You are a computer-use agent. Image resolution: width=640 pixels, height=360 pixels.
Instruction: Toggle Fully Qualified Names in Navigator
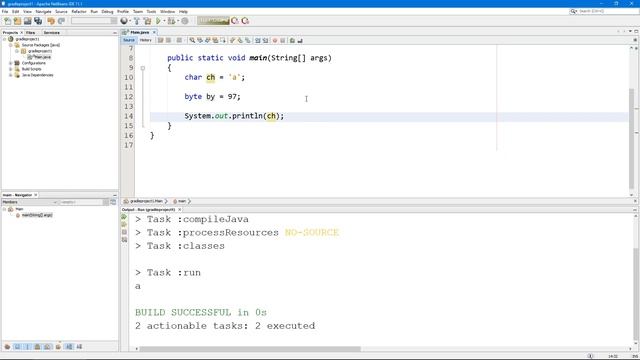click(58, 347)
